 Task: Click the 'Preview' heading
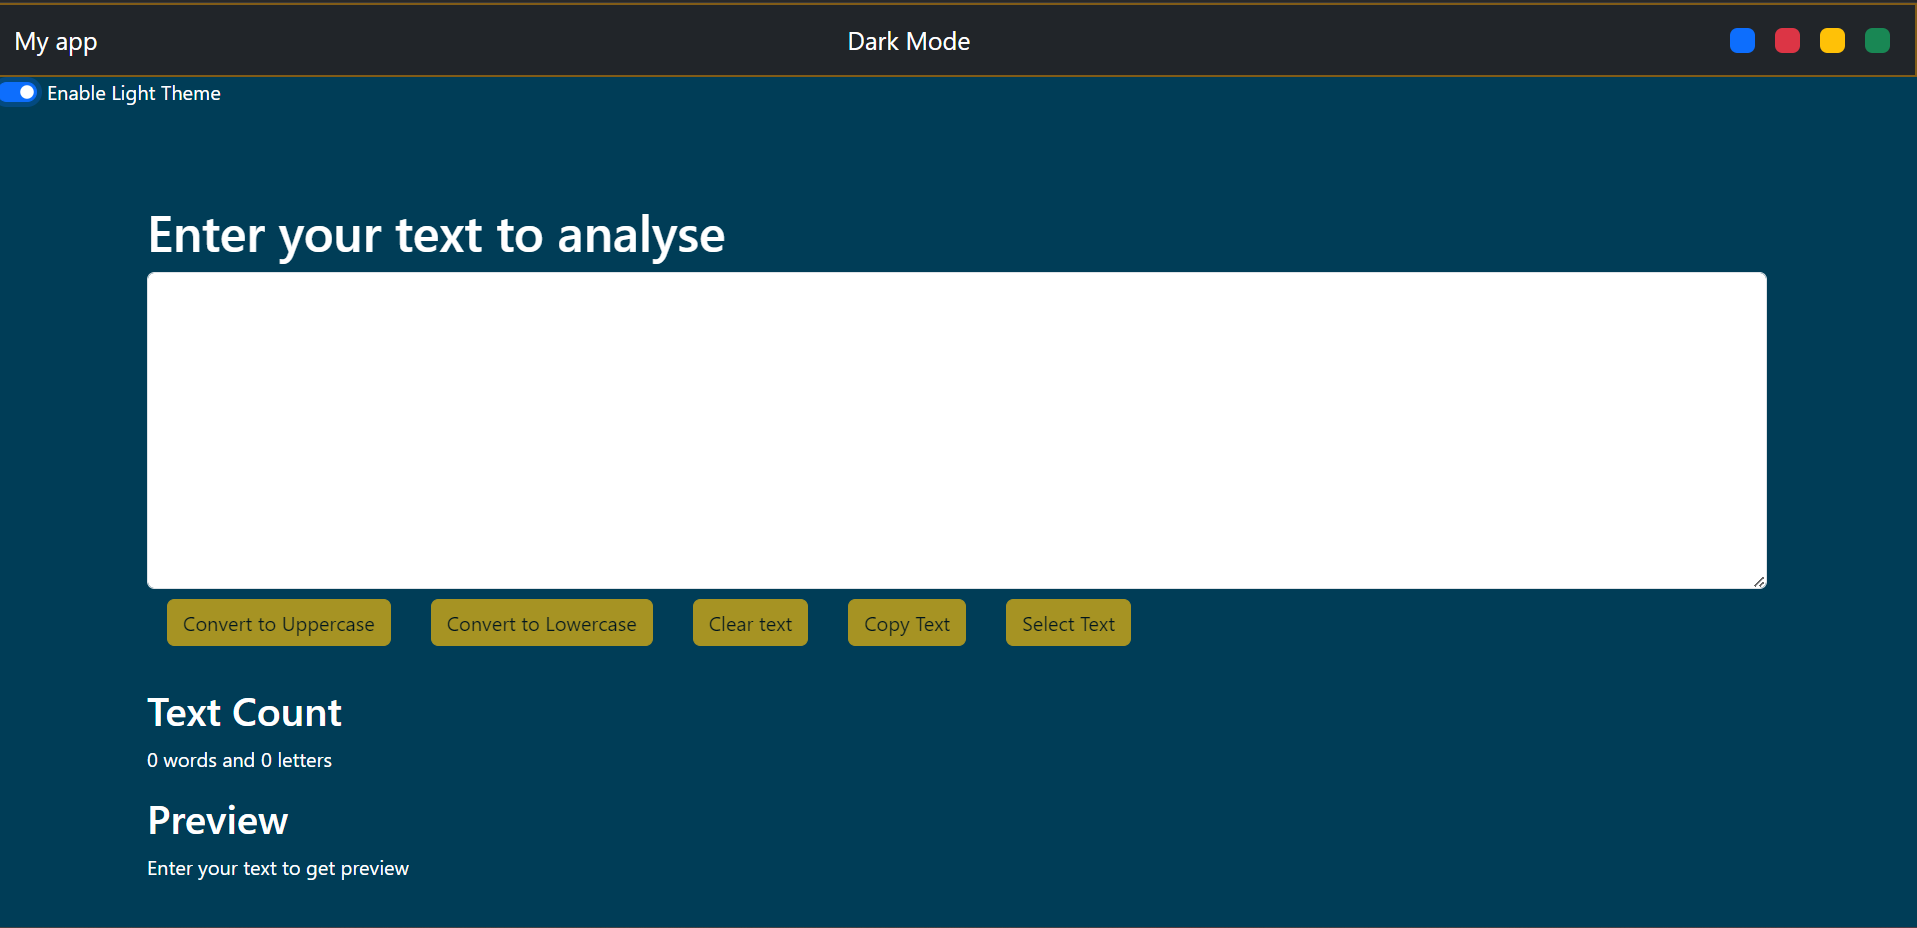(218, 821)
